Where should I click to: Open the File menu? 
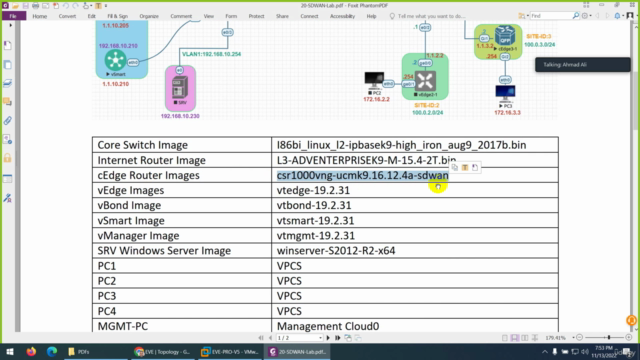[13, 16]
